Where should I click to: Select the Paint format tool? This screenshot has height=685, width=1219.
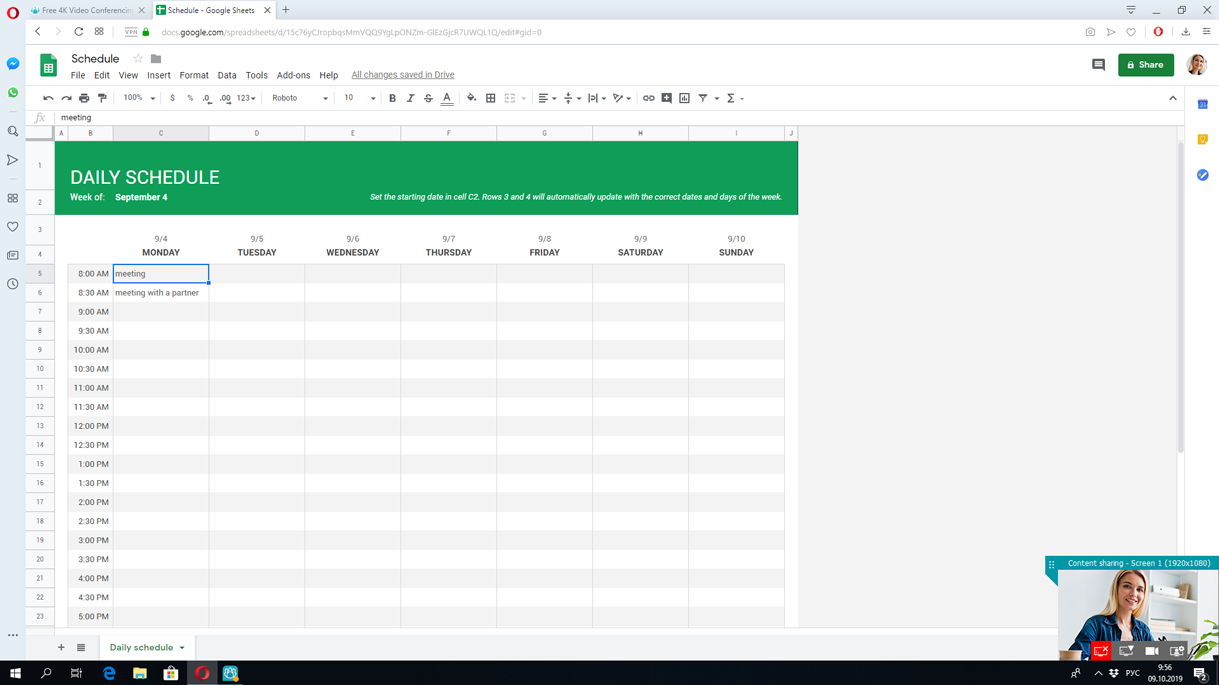102,98
